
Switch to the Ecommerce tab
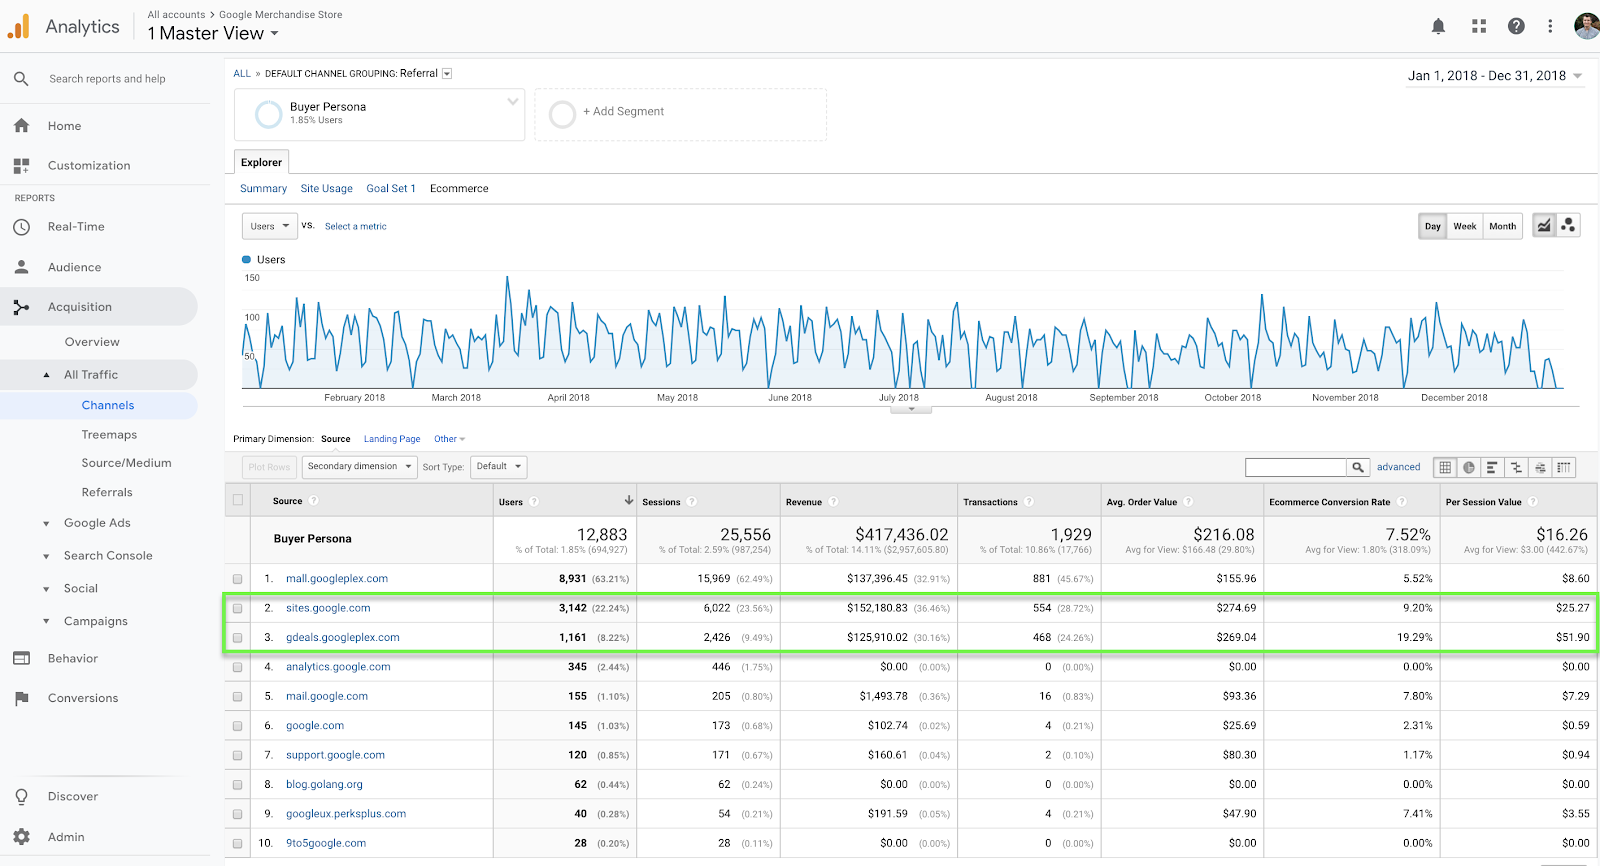click(x=459, y=189)
